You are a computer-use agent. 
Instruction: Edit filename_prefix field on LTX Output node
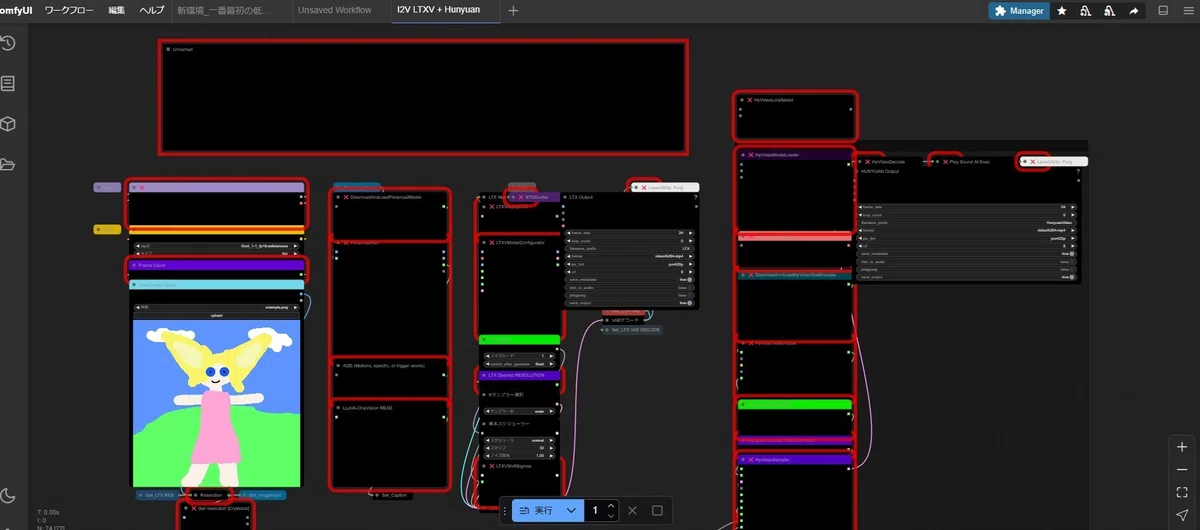click(631, 248)
